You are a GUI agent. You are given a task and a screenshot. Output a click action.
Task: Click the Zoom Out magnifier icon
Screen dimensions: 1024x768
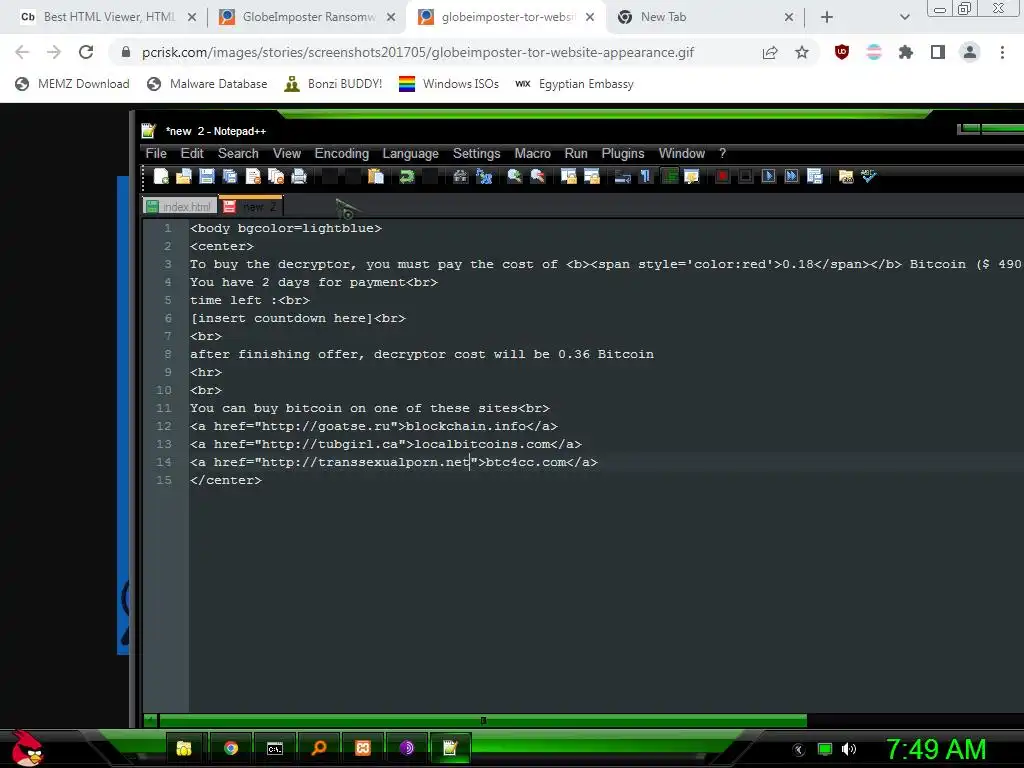coord(537,176)
